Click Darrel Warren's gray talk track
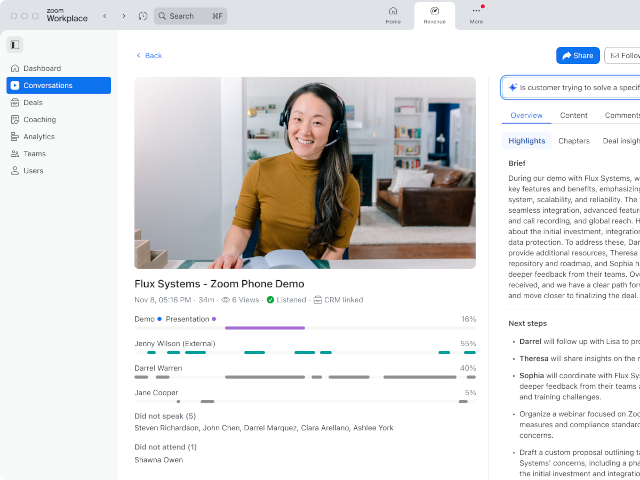 coord(305,377)
